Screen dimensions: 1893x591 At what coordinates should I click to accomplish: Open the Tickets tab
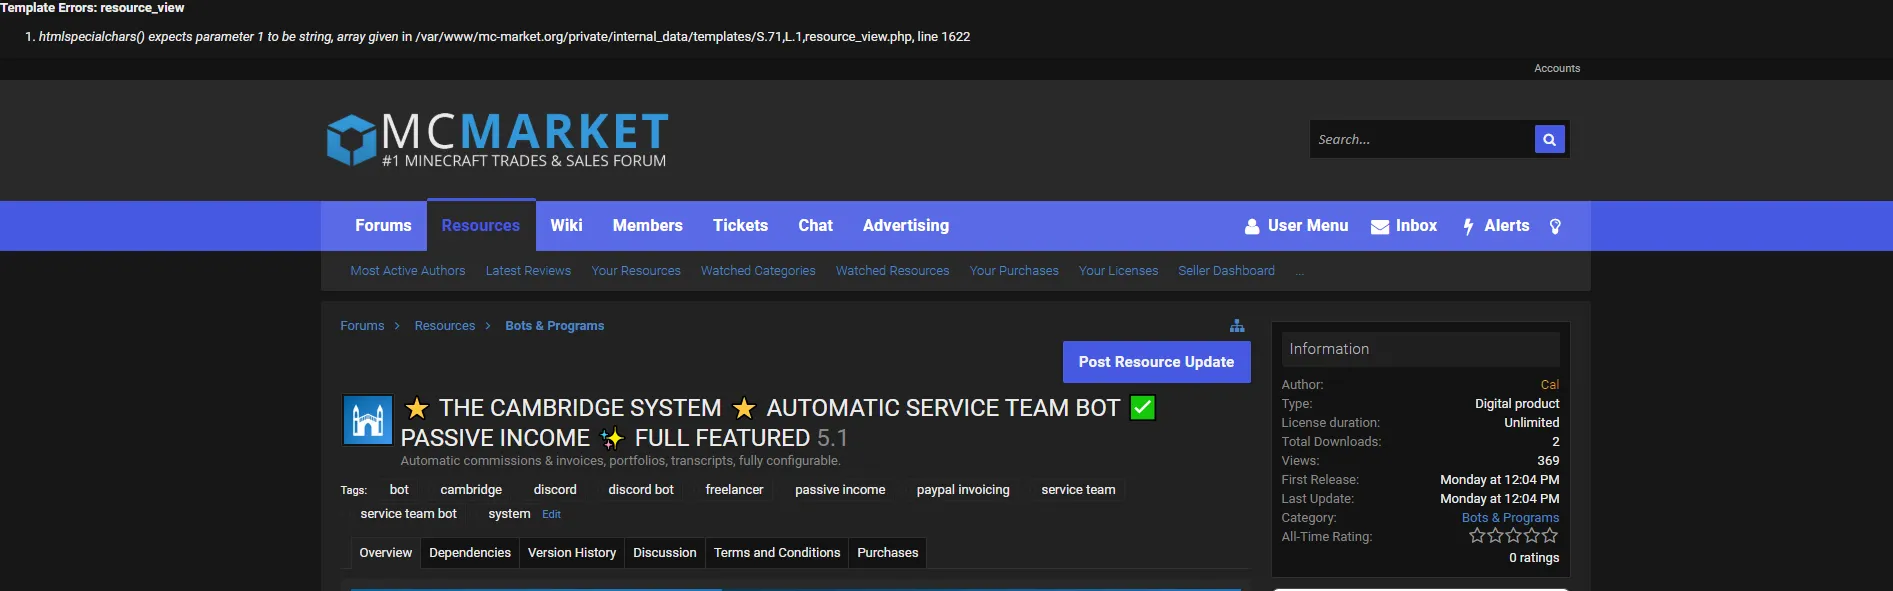click(740, 226)
